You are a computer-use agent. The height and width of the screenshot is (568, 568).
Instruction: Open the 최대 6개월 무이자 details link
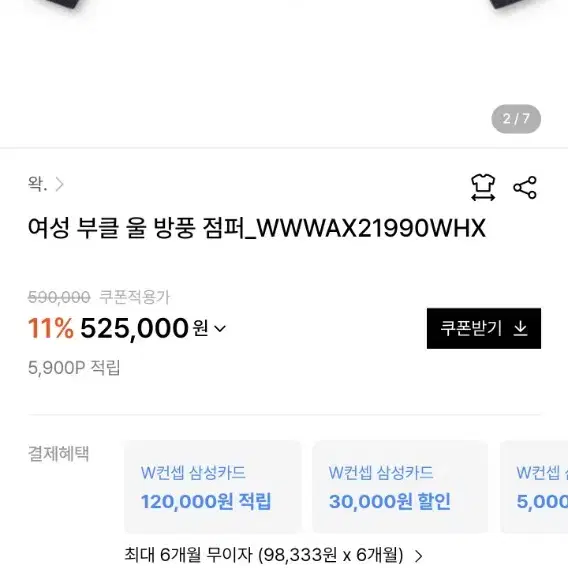(x=263, y=555)
